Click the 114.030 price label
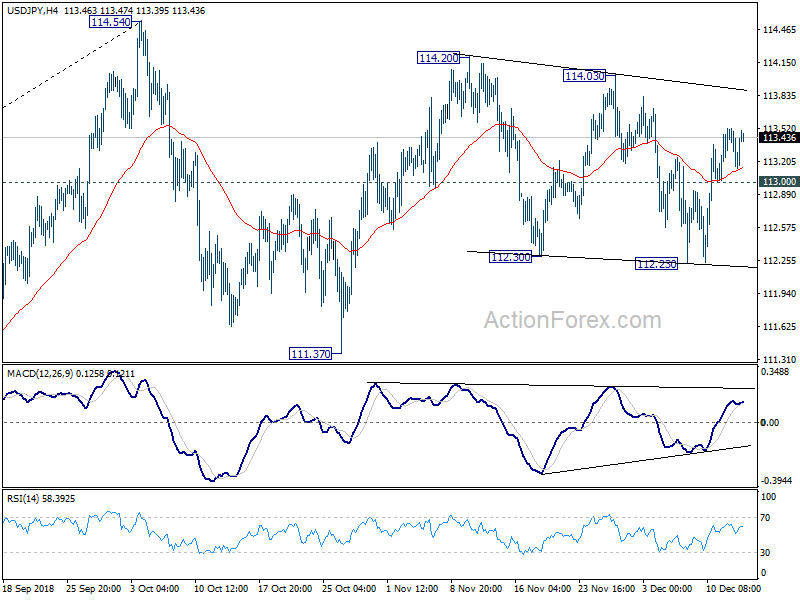This screenshot has height=600, width=800. (x=585, y=76)
